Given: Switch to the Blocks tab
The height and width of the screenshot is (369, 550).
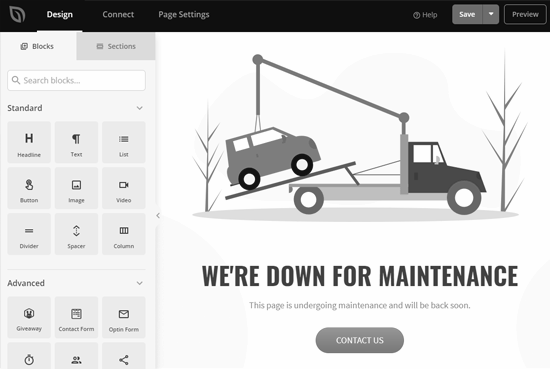Looking at the screenshot, I should click(38, 46).
